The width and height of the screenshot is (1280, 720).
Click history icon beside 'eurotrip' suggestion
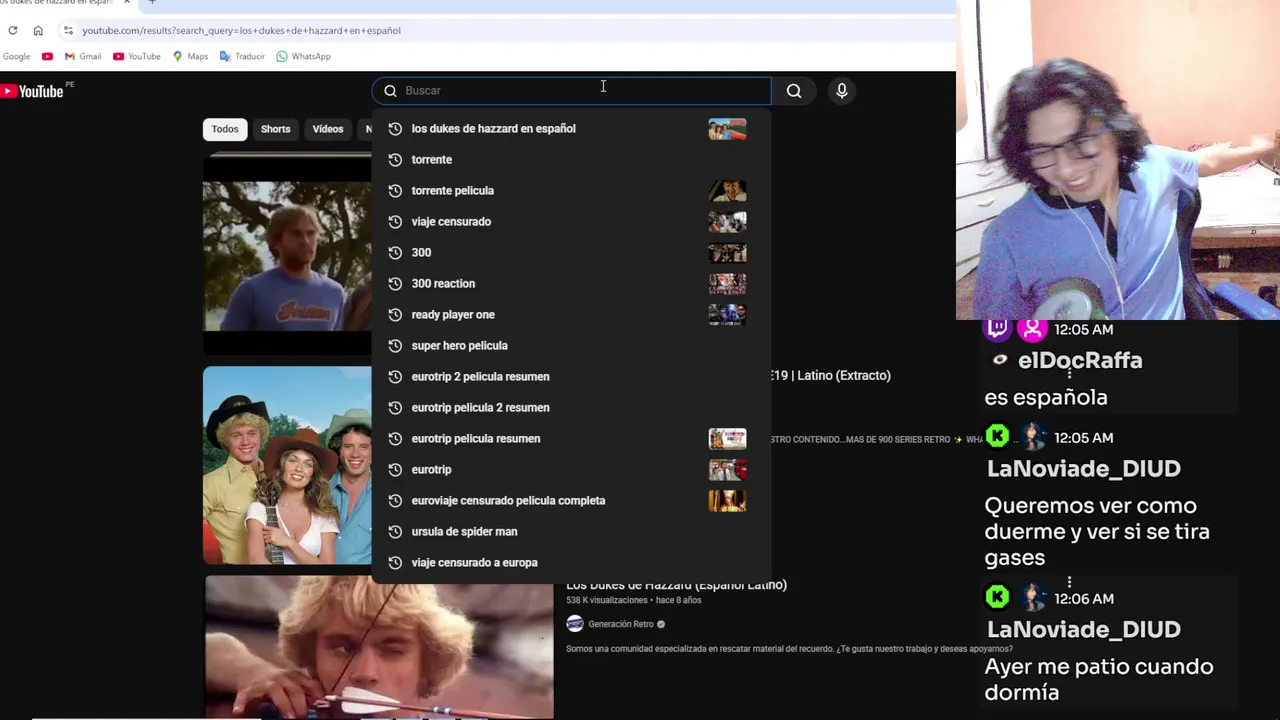(395, 469)
